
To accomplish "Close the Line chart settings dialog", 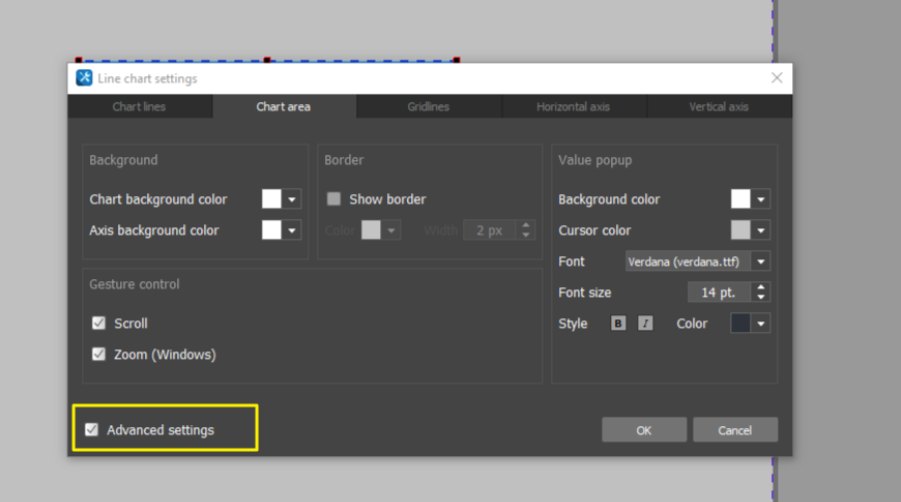I will (777, 78).
